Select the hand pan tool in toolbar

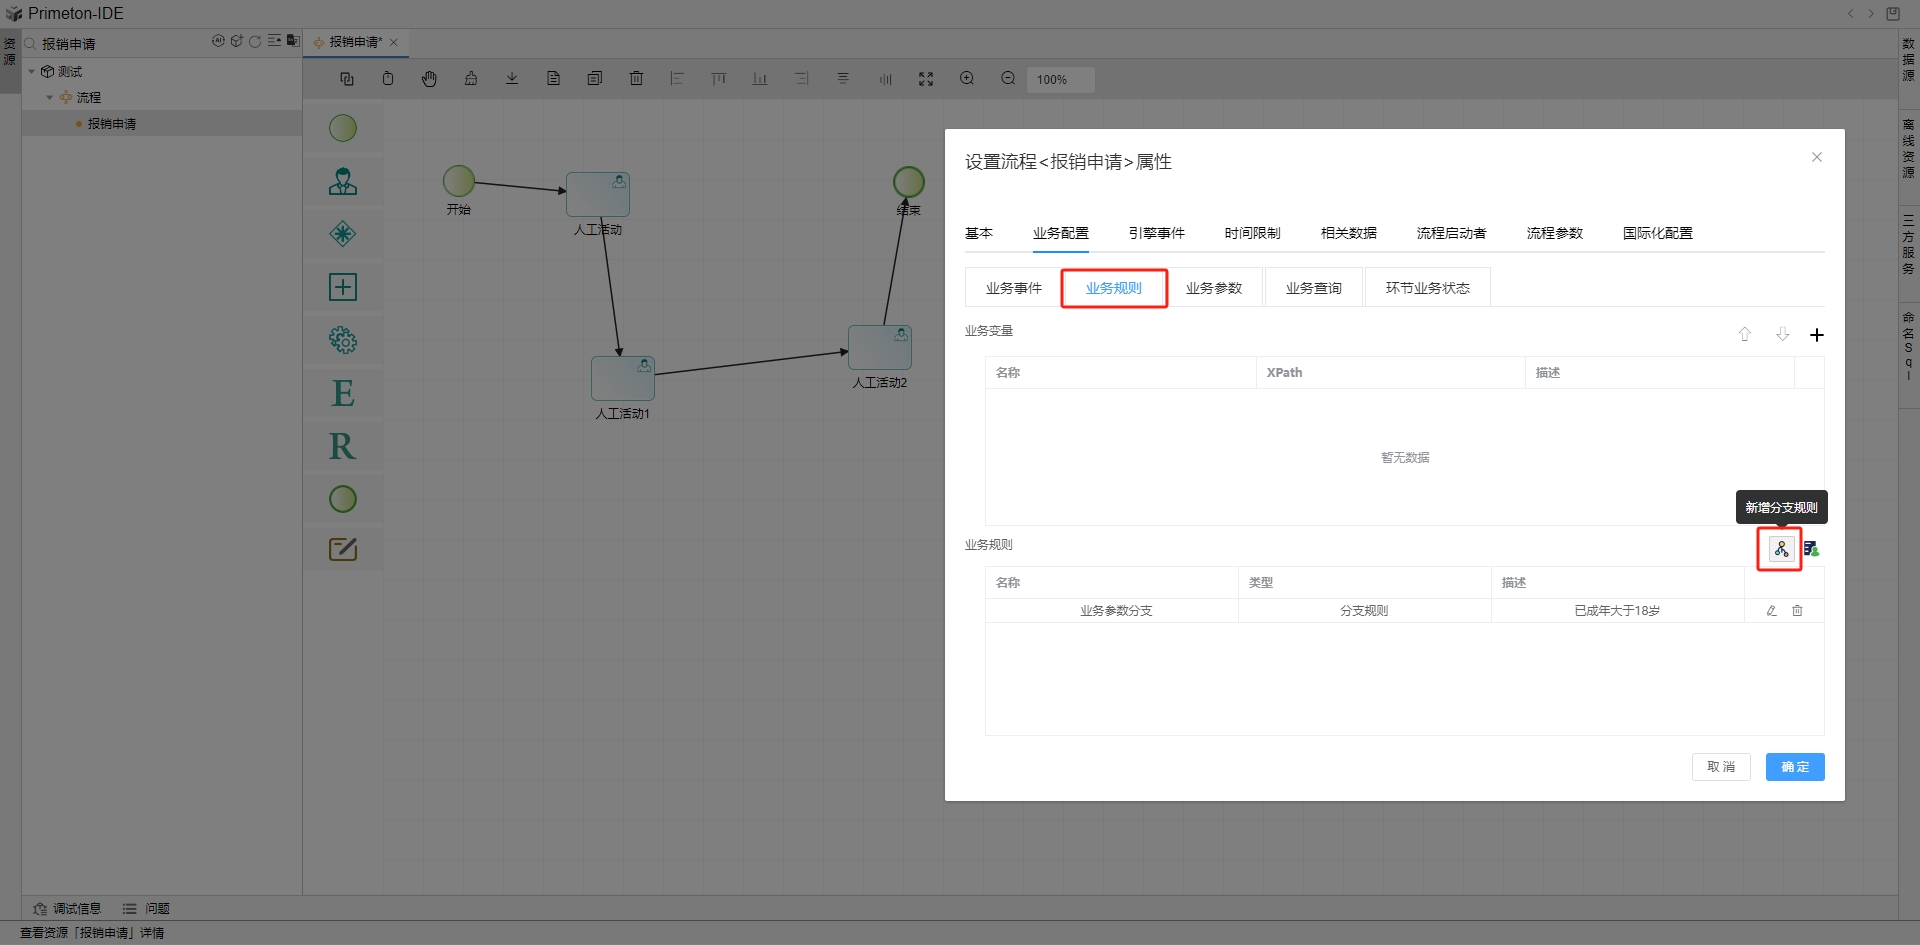(x=429, y=79)
